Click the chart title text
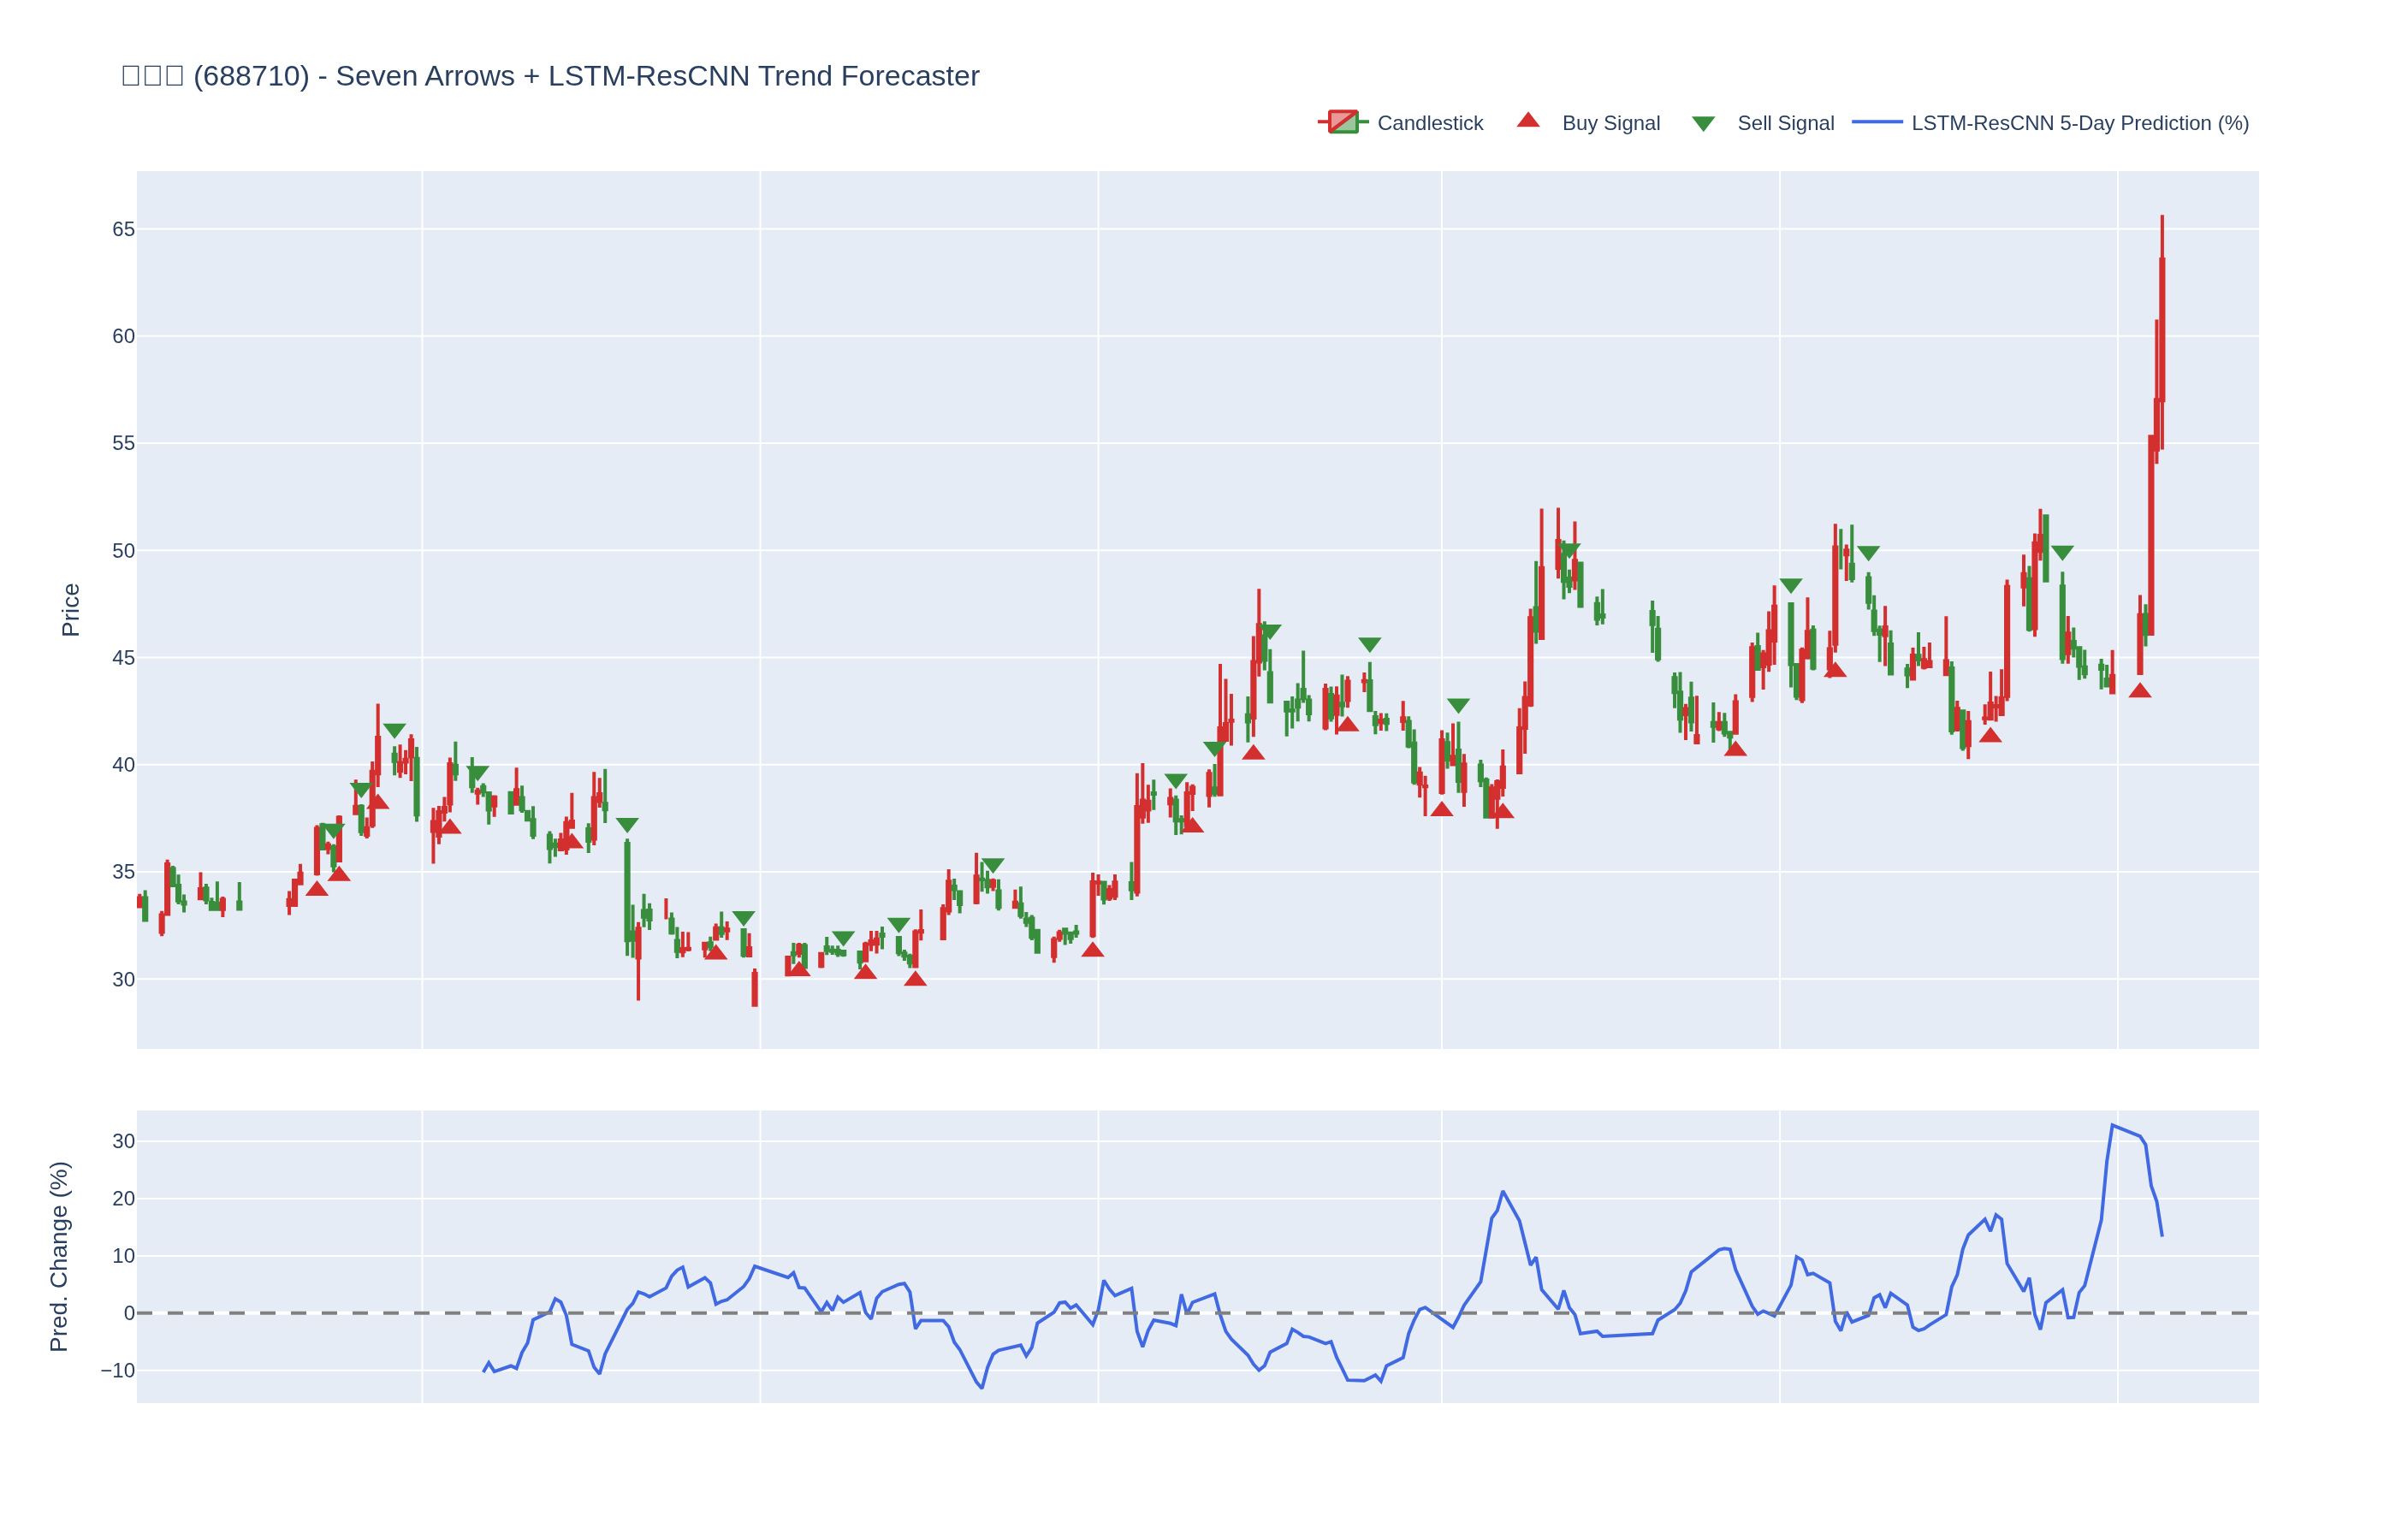The width and height of the screenshot is (2396, 1540). [x=550, y=76]
